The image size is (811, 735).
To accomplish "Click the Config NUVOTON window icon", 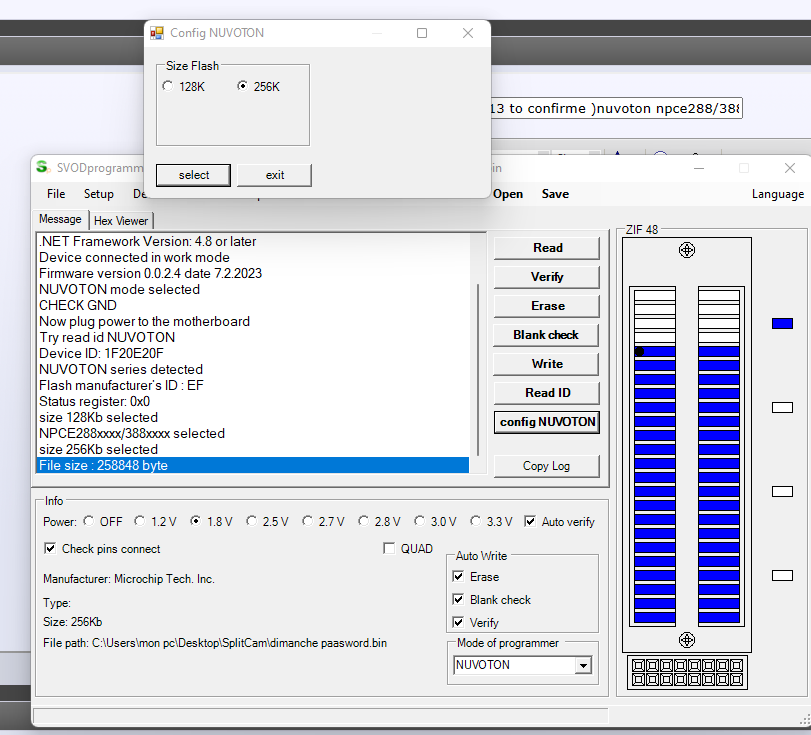I will coord(157,33).
